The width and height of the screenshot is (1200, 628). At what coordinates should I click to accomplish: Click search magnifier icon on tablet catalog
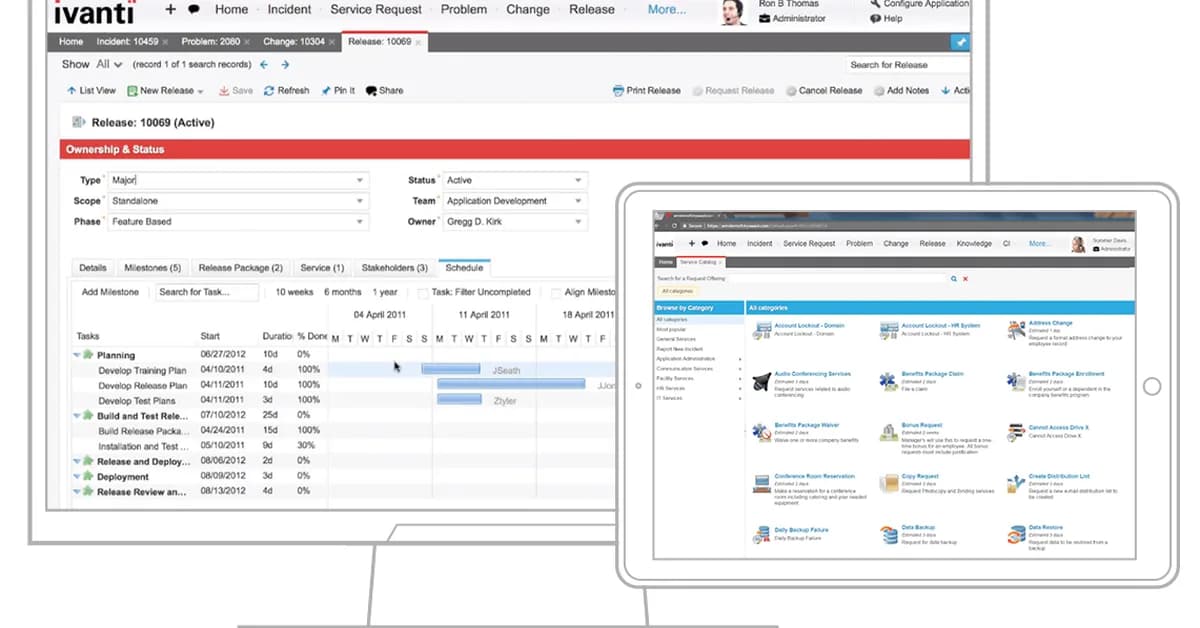[954, 279]
